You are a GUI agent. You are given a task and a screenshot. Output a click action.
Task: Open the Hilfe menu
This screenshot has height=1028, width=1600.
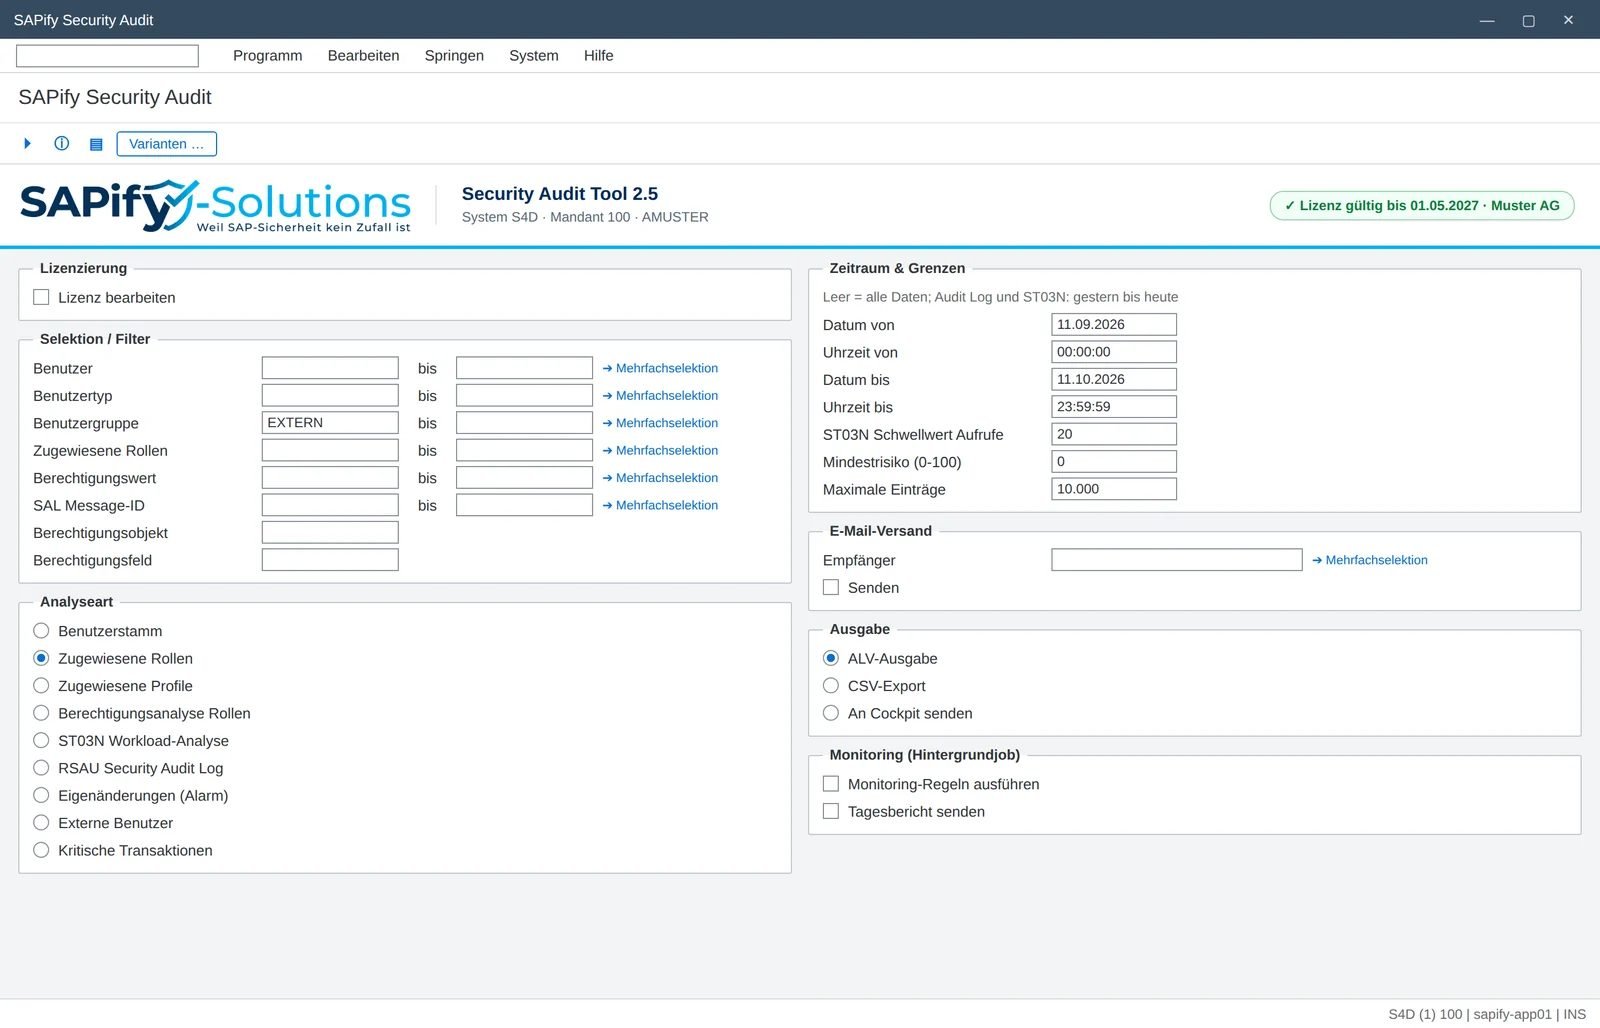[598, 56]
